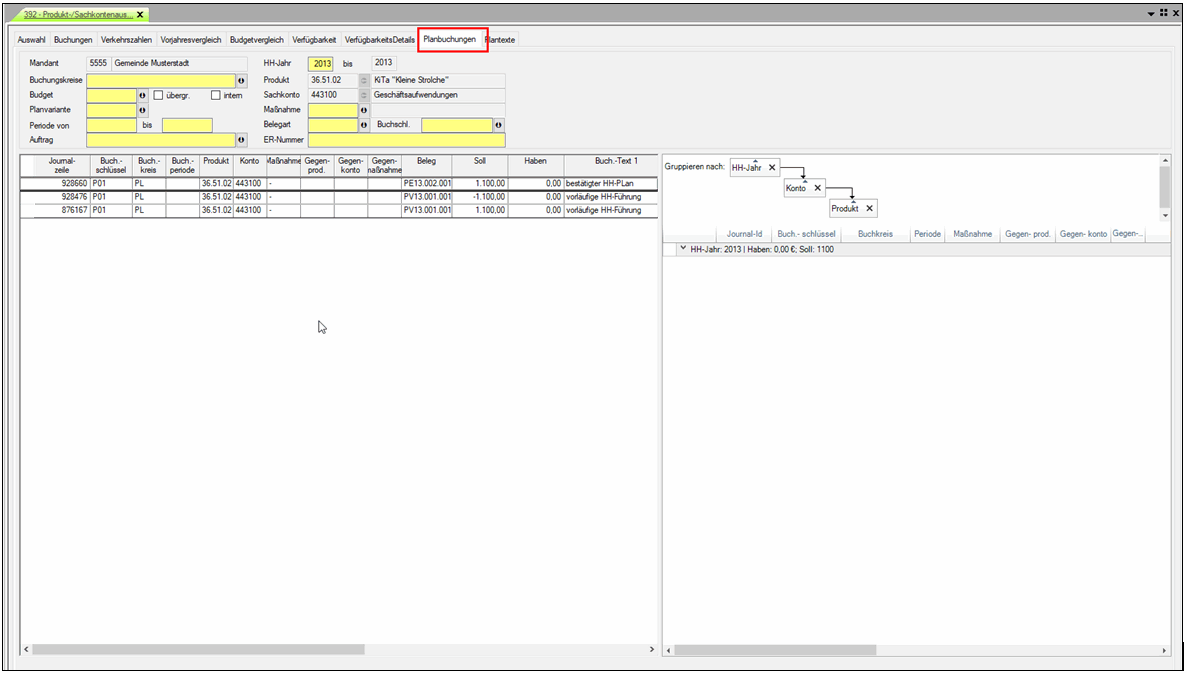Enable the übergr. checkbox
The image size is (1187, 673).
[x=158, y=95]
